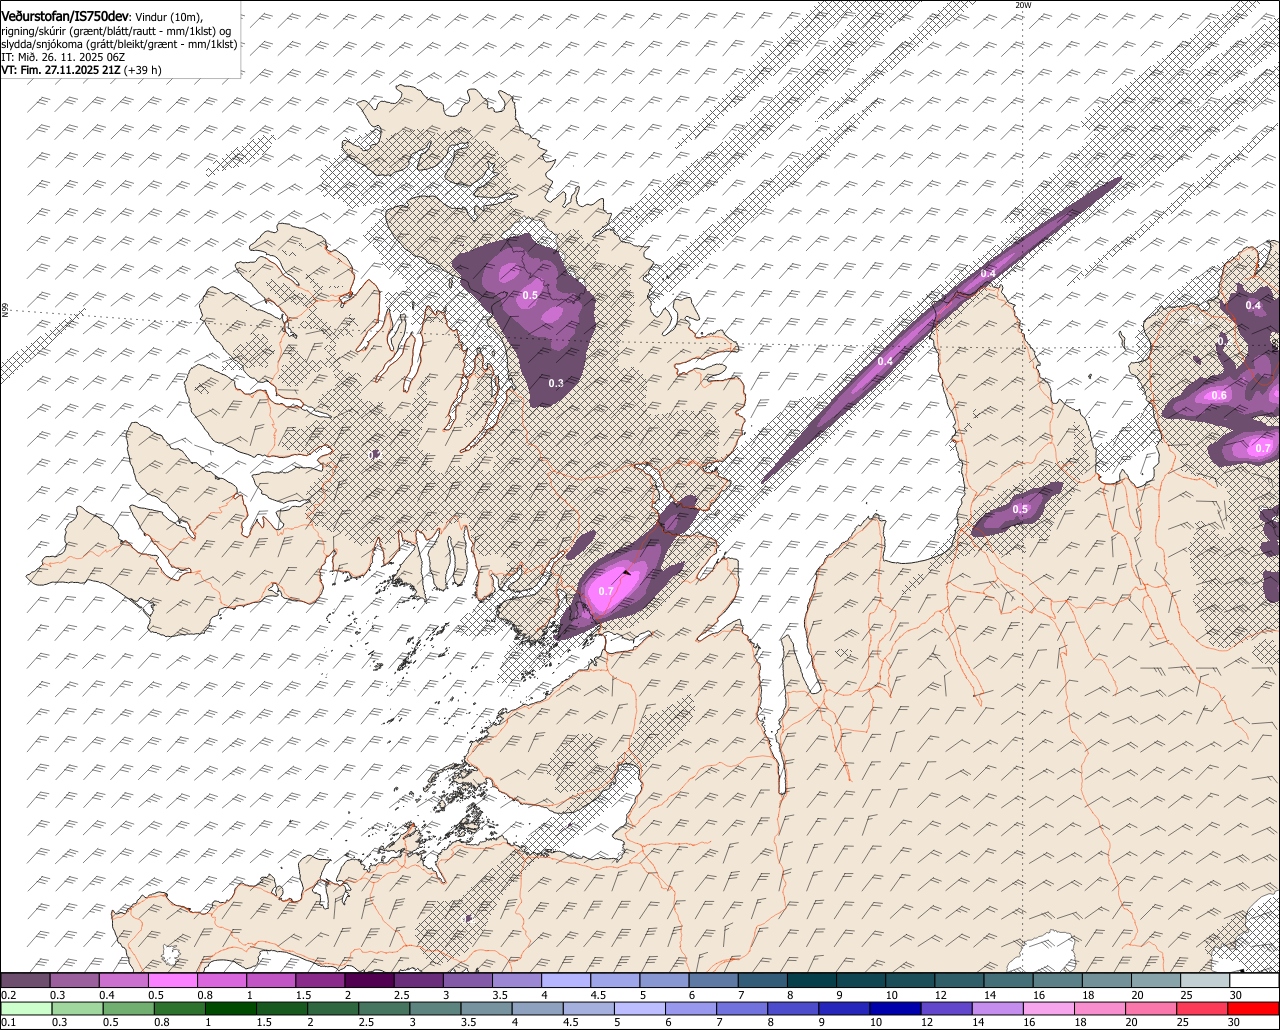Click the 0.3 contour label on the map
Image resolution: width=1280 pixels, height=1030 pixels.
tap(556, 383)
